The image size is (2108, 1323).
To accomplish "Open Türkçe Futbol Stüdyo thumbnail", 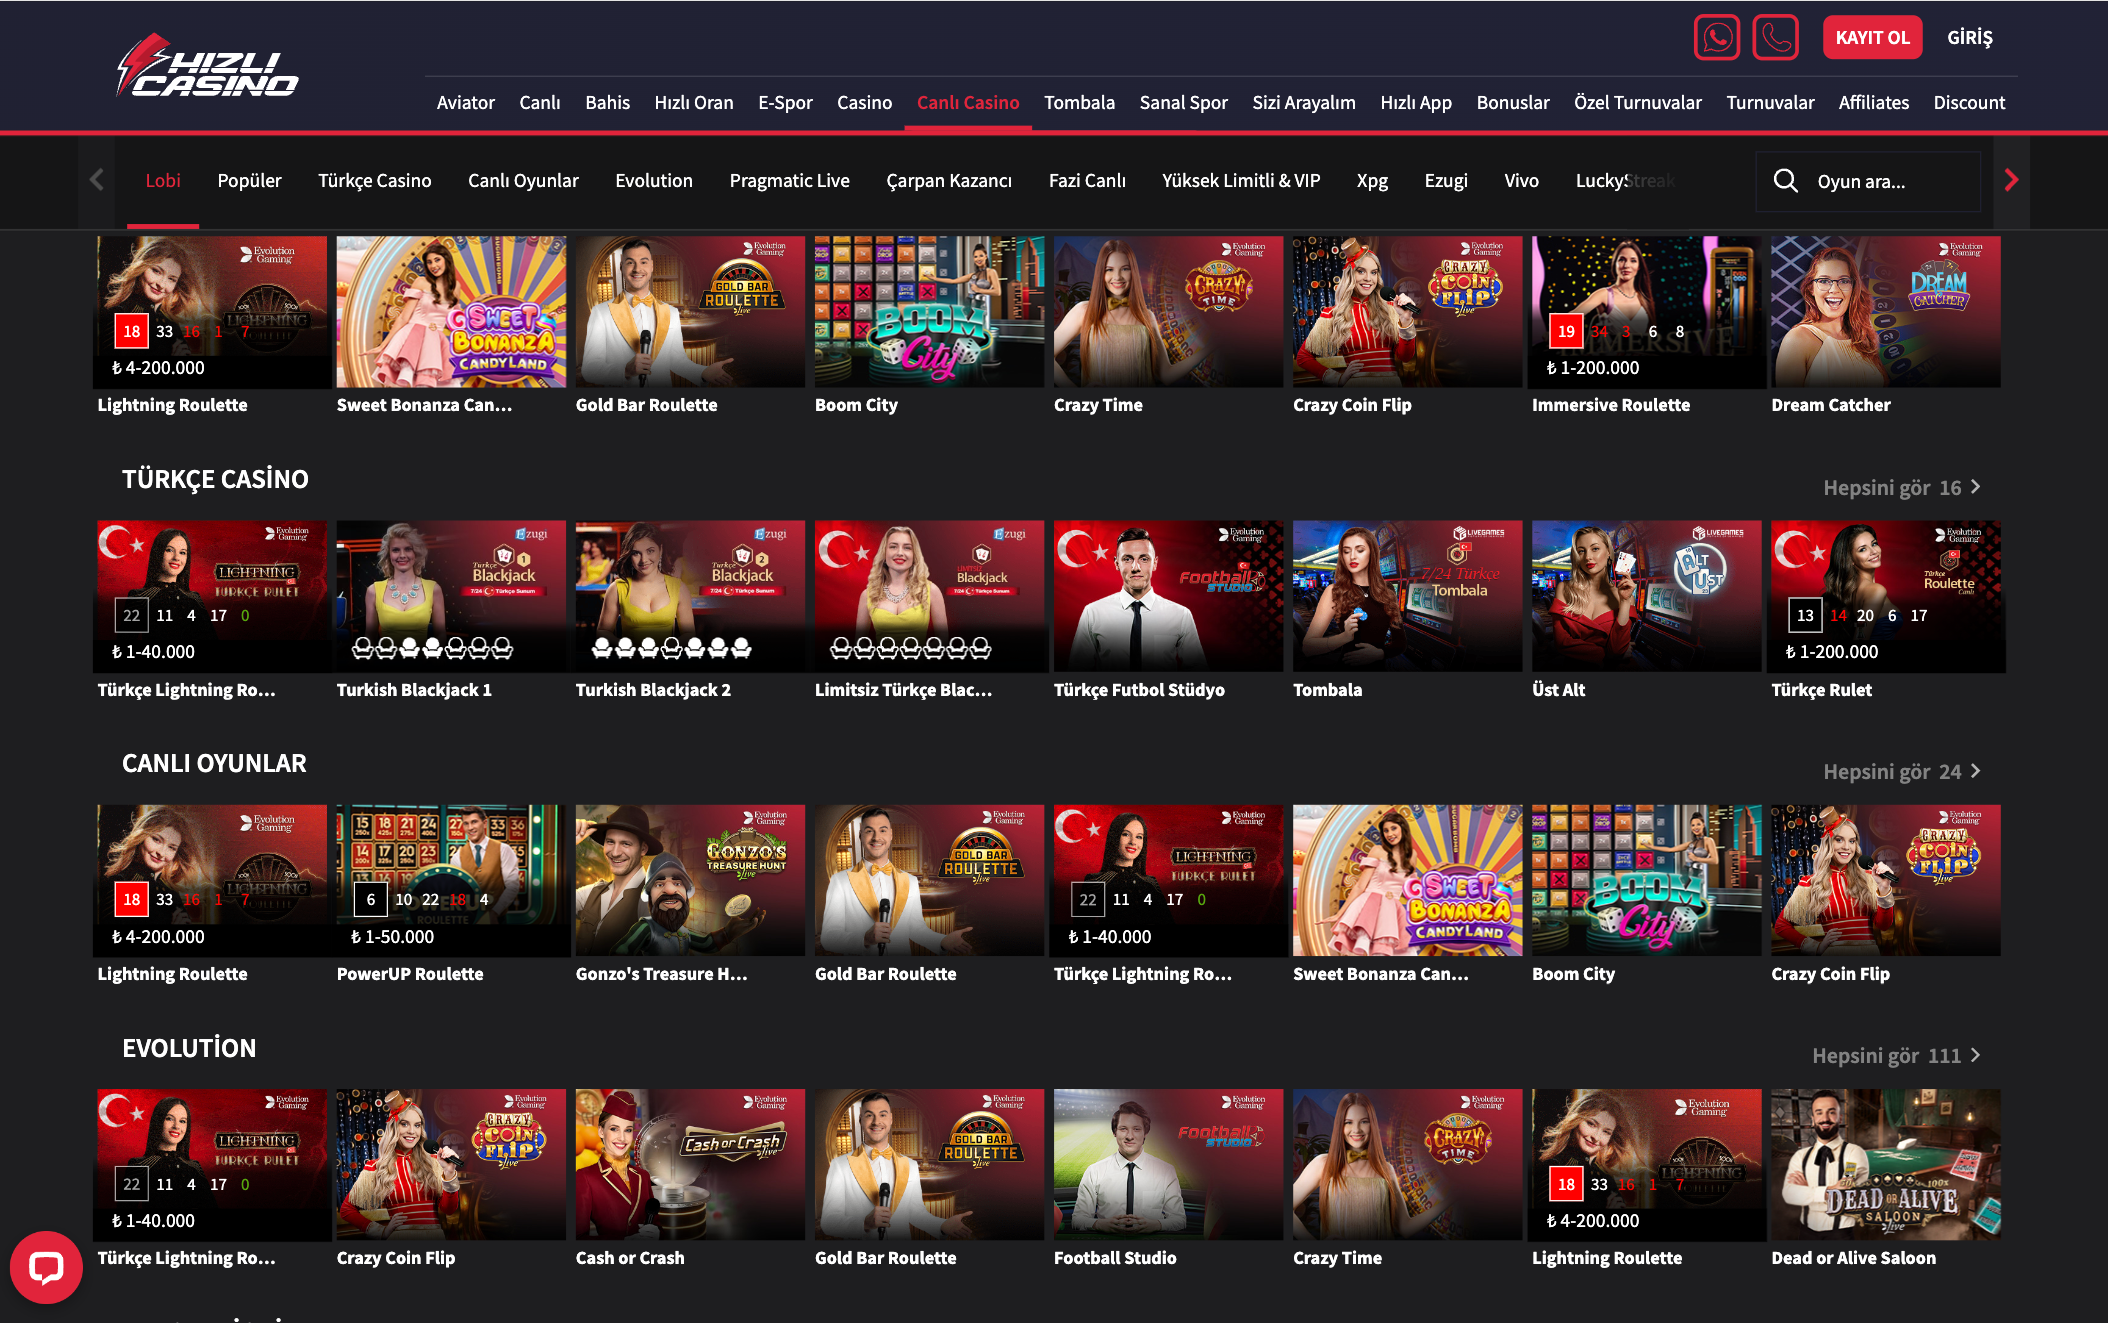I will click(x=1168, y=596).
